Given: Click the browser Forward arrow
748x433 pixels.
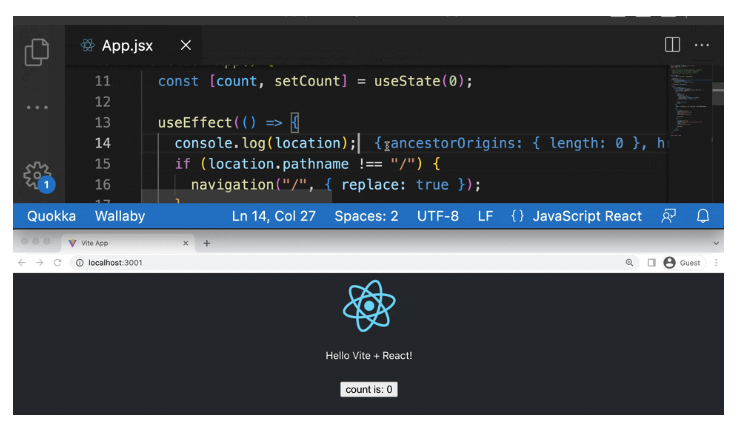Looking at the screenshot, I should click(x=40, y=263).
